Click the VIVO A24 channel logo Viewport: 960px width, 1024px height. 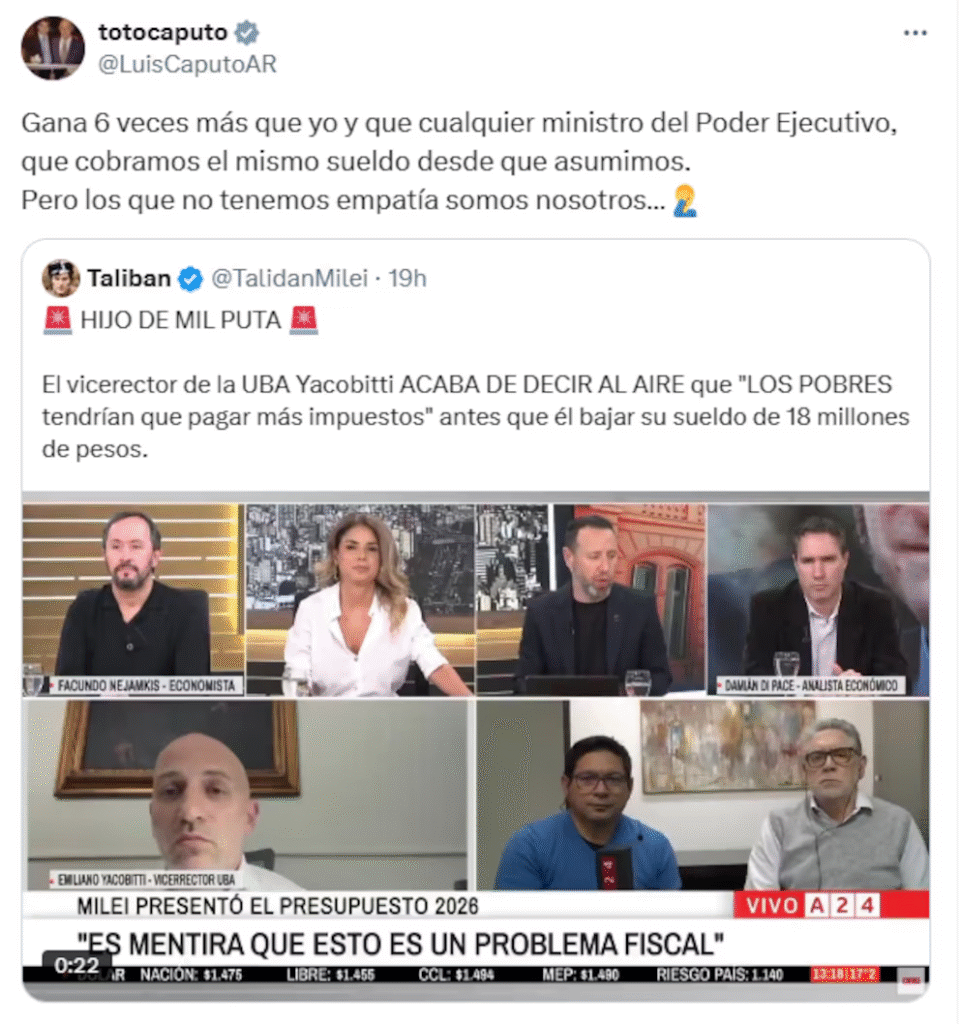[831, 905]
